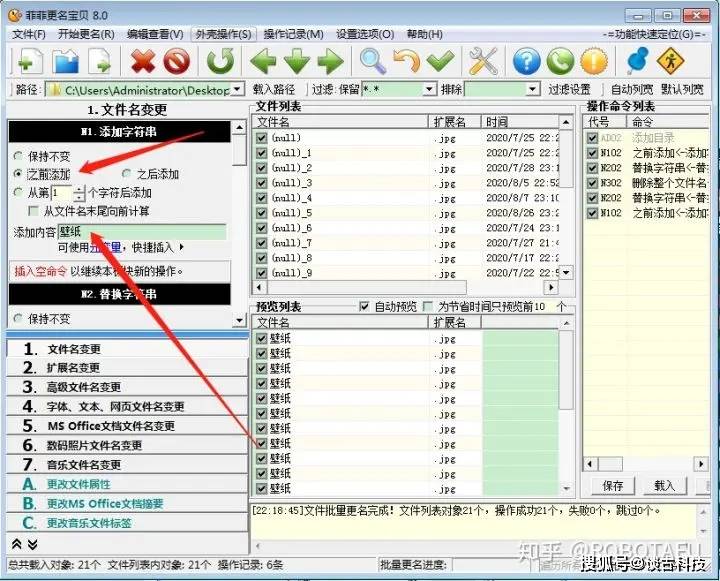Expand section 3. 高级文件名变更
This screenshot has height=581, width=720.
click(127, 387)
